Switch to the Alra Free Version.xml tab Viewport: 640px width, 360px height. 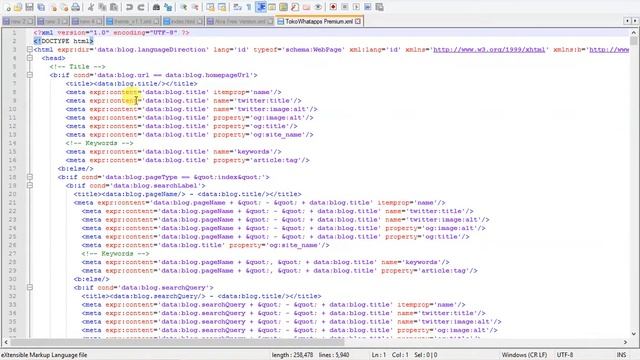coord(240,21)
